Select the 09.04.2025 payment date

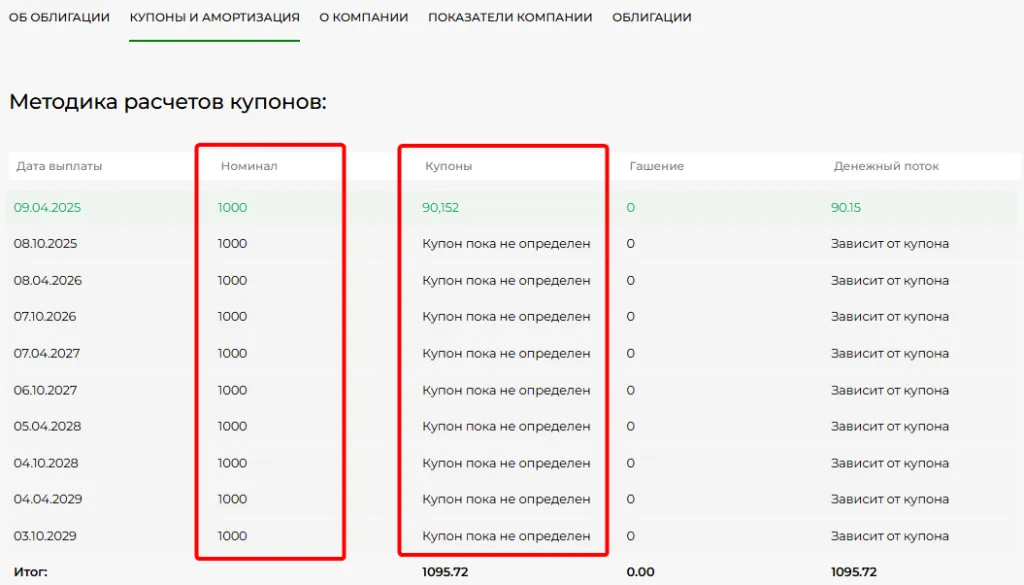pos(47,208)
